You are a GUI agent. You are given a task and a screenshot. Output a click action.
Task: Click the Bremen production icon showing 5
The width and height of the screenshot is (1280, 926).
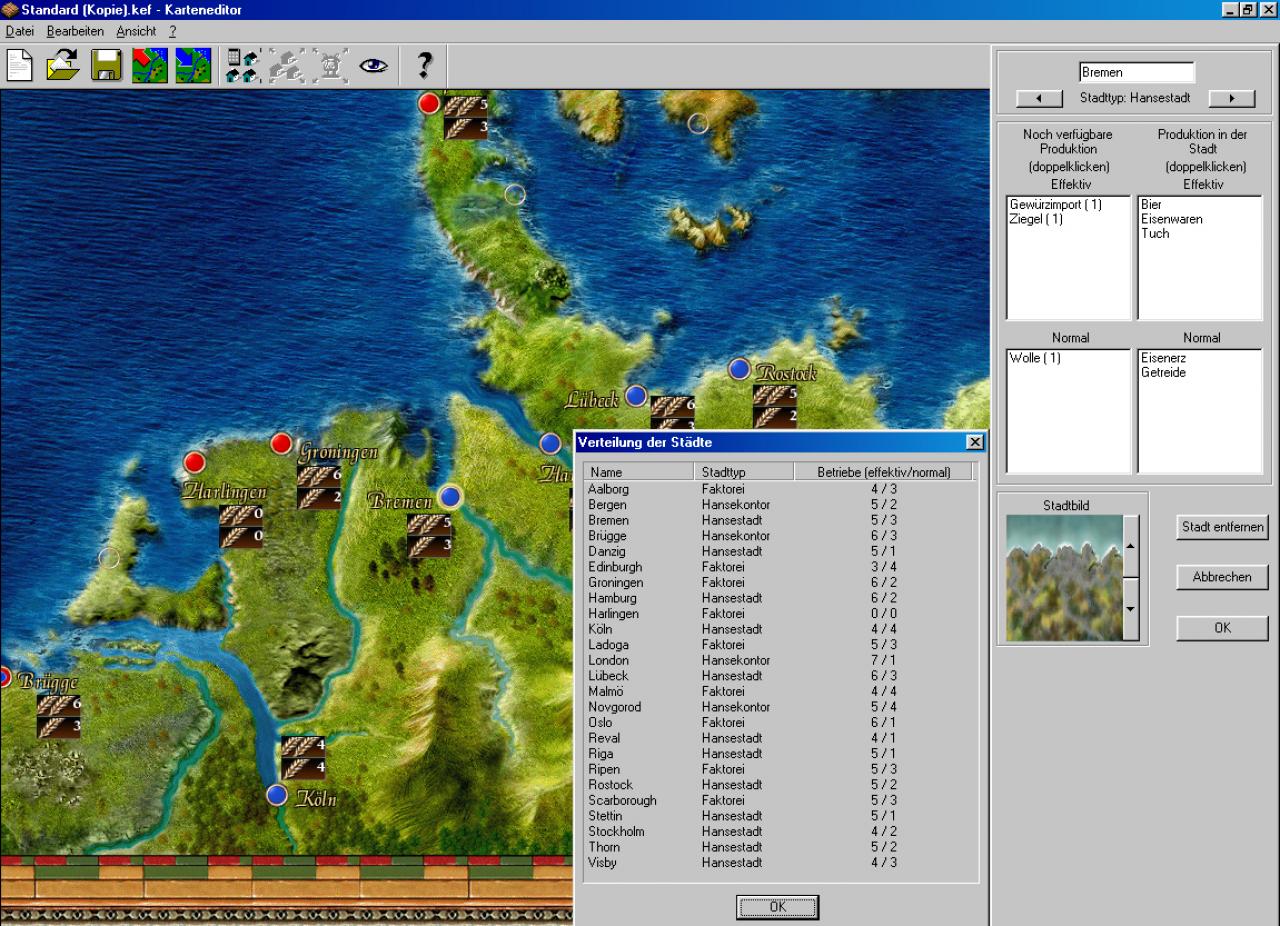[x=429, y=523]
